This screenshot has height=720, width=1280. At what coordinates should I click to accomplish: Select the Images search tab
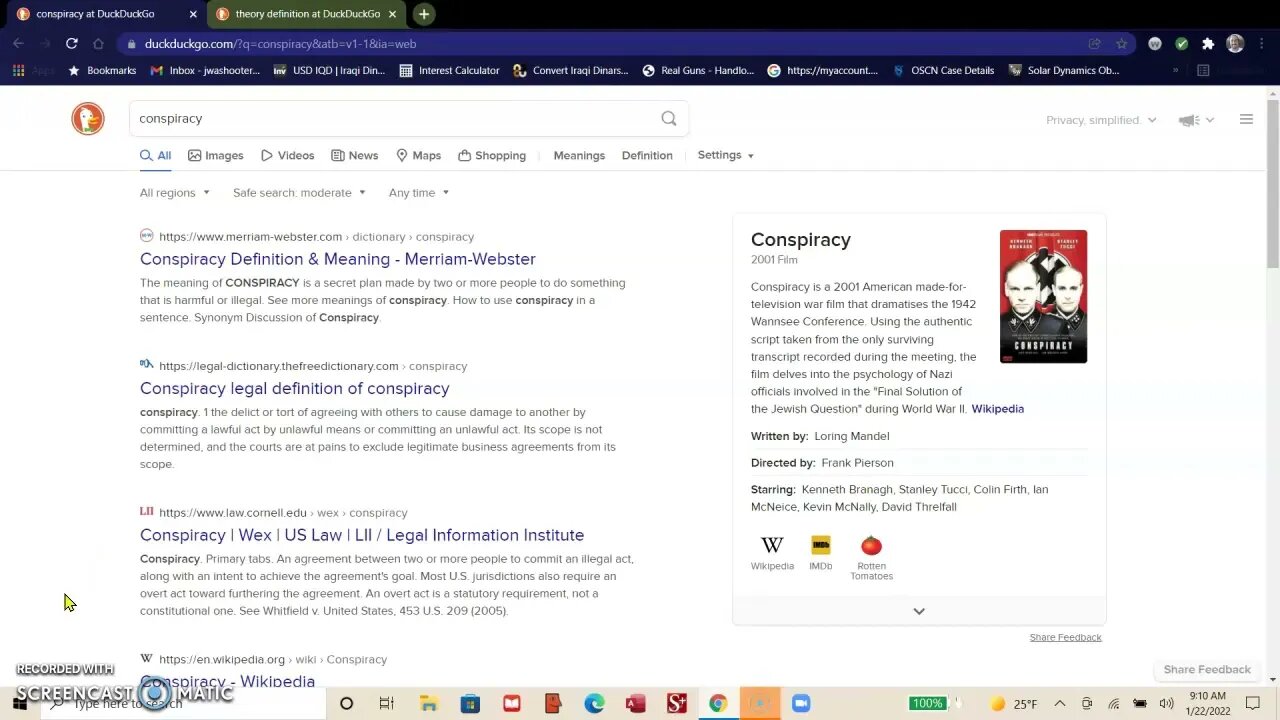point(216,156)
